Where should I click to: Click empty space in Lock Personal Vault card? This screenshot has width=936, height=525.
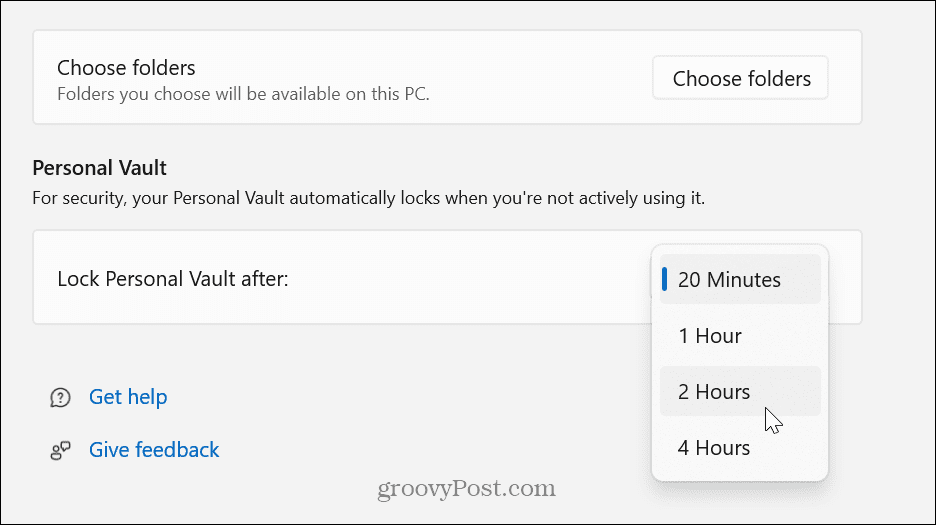click(466, 279)
